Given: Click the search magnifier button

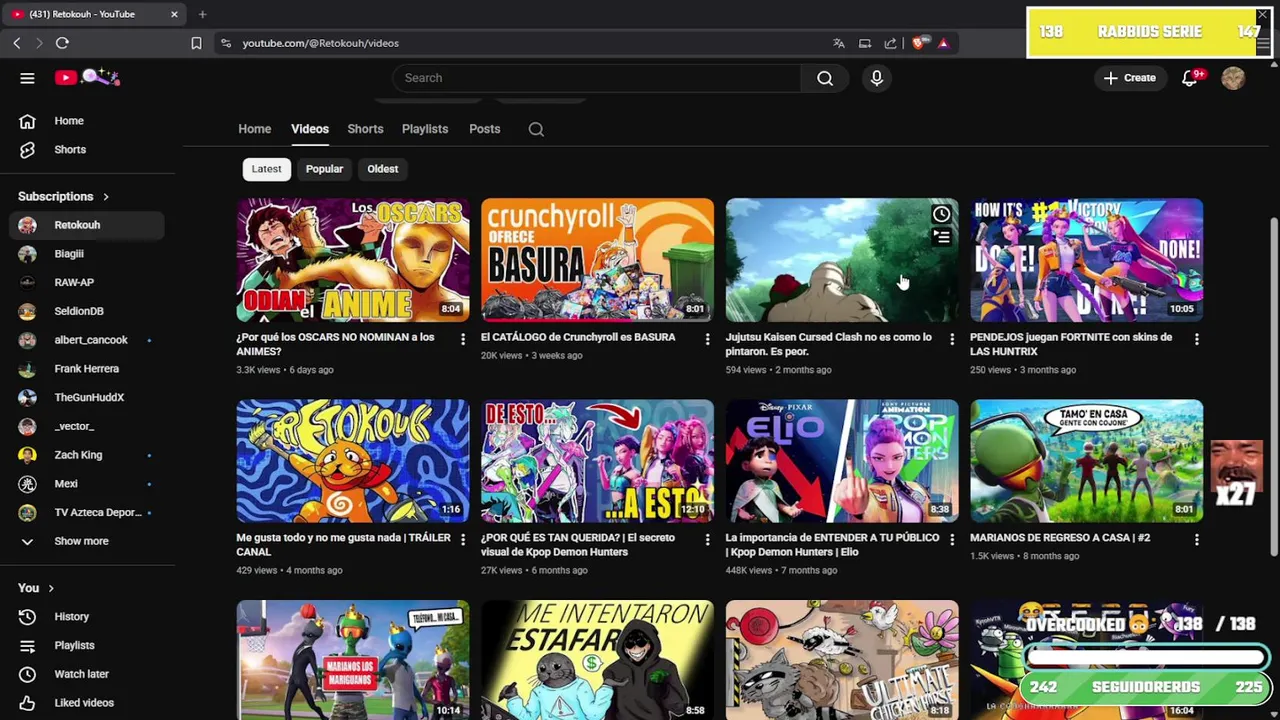Looking at the screenshot, I should coord(825,78).
